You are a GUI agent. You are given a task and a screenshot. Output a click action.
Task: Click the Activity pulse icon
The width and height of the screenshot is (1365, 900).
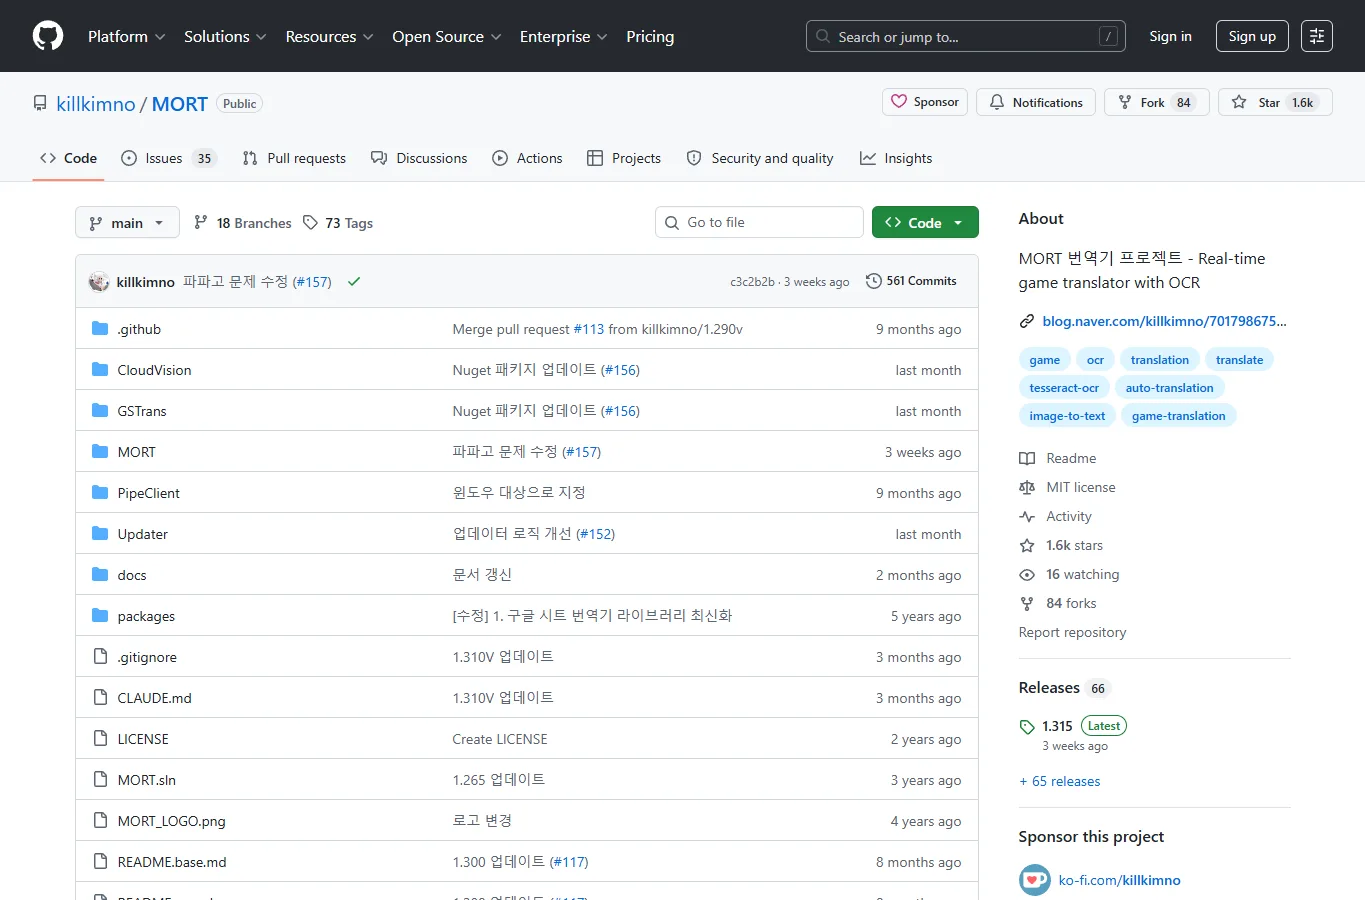pos(1027,516)
